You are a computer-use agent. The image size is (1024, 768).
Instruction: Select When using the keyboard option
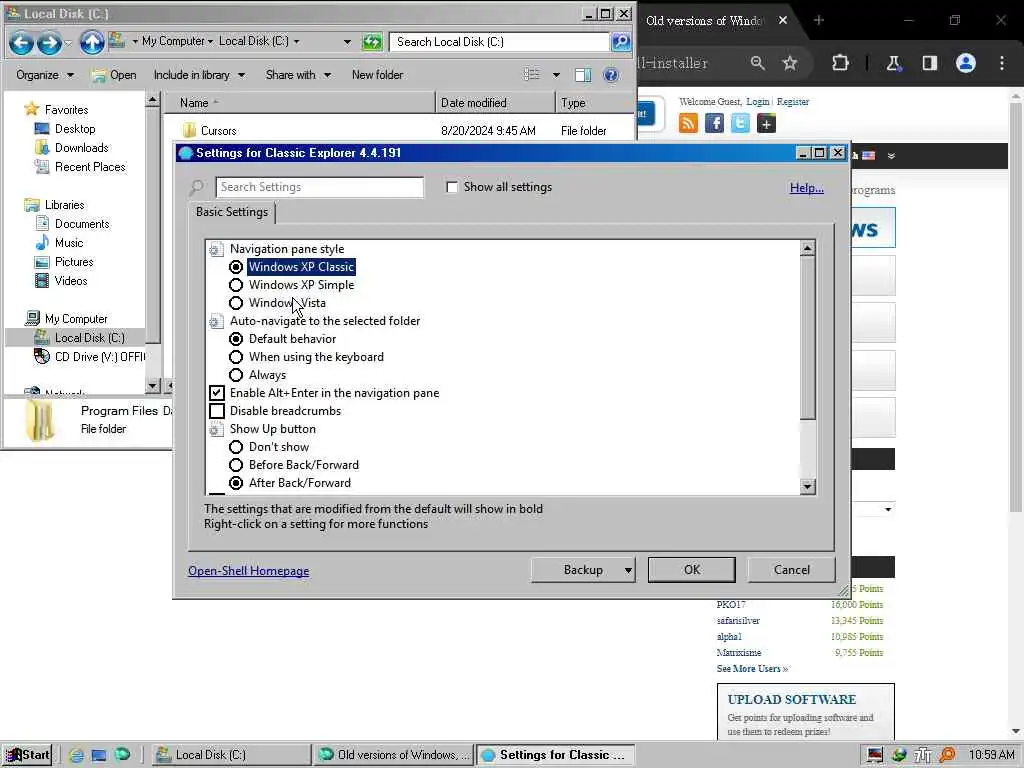(236, 357)
